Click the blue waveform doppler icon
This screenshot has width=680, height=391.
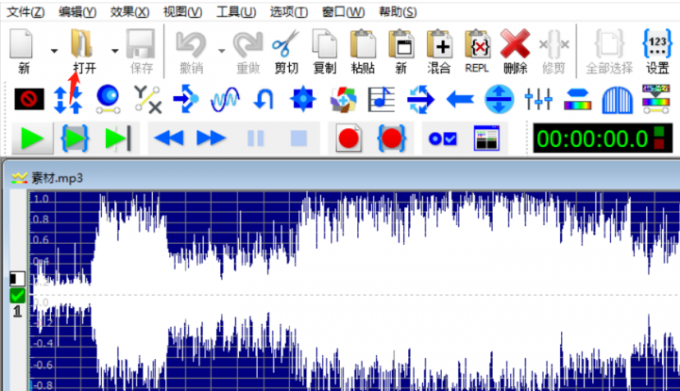tap(225, 99)
